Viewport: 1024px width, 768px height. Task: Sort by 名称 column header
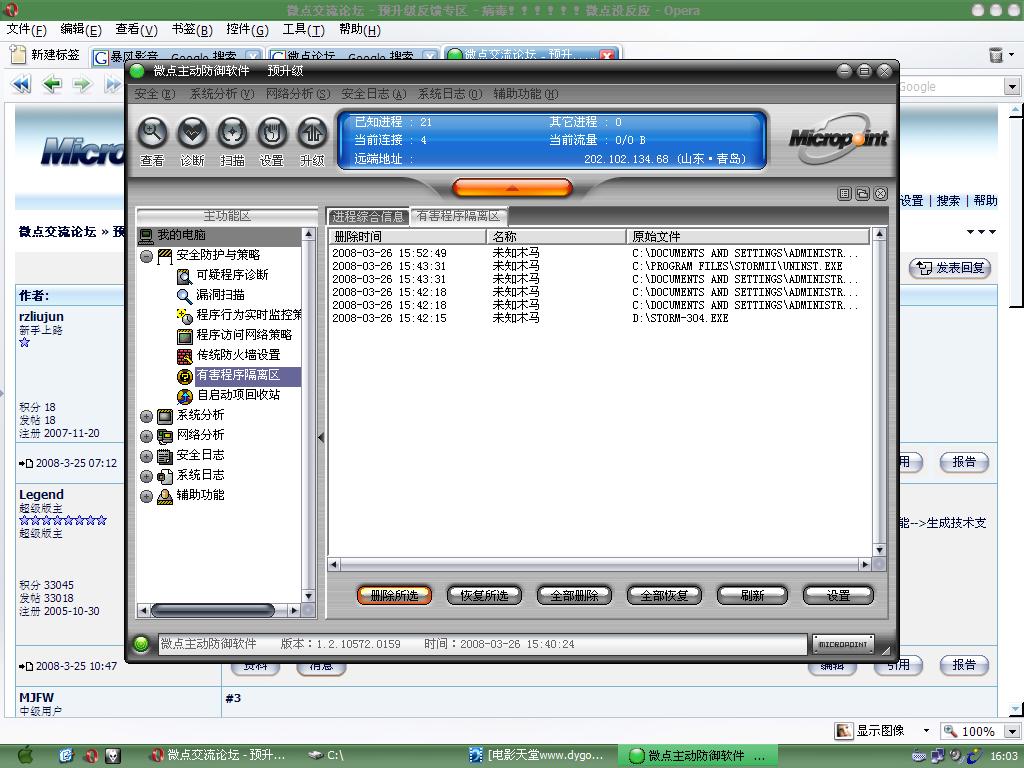tap(556, 236)
